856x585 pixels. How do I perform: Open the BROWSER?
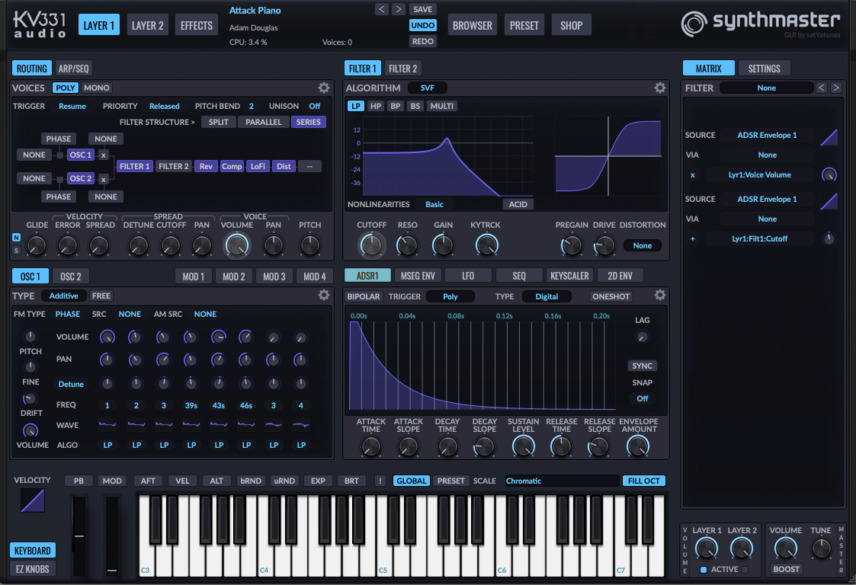click(x=472, y=25)
